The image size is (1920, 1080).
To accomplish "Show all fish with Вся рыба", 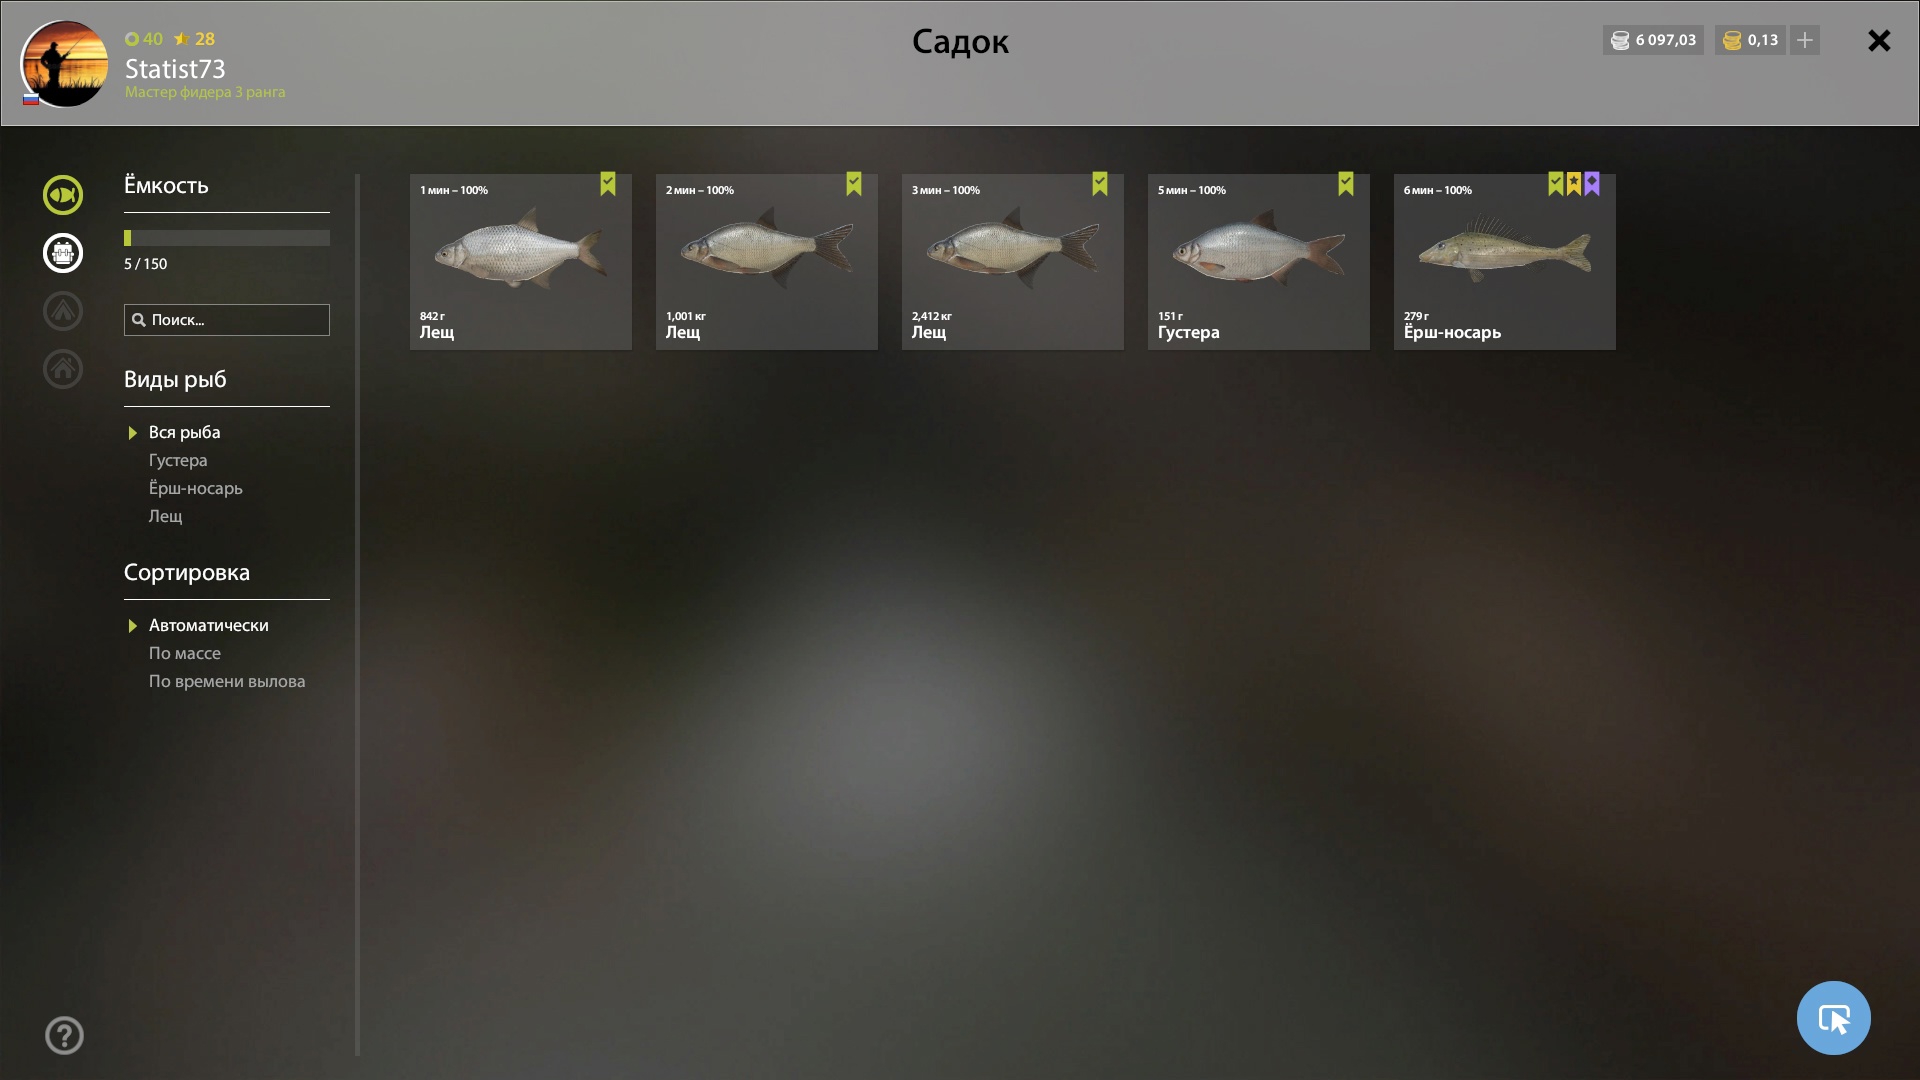I will point(185,432).
